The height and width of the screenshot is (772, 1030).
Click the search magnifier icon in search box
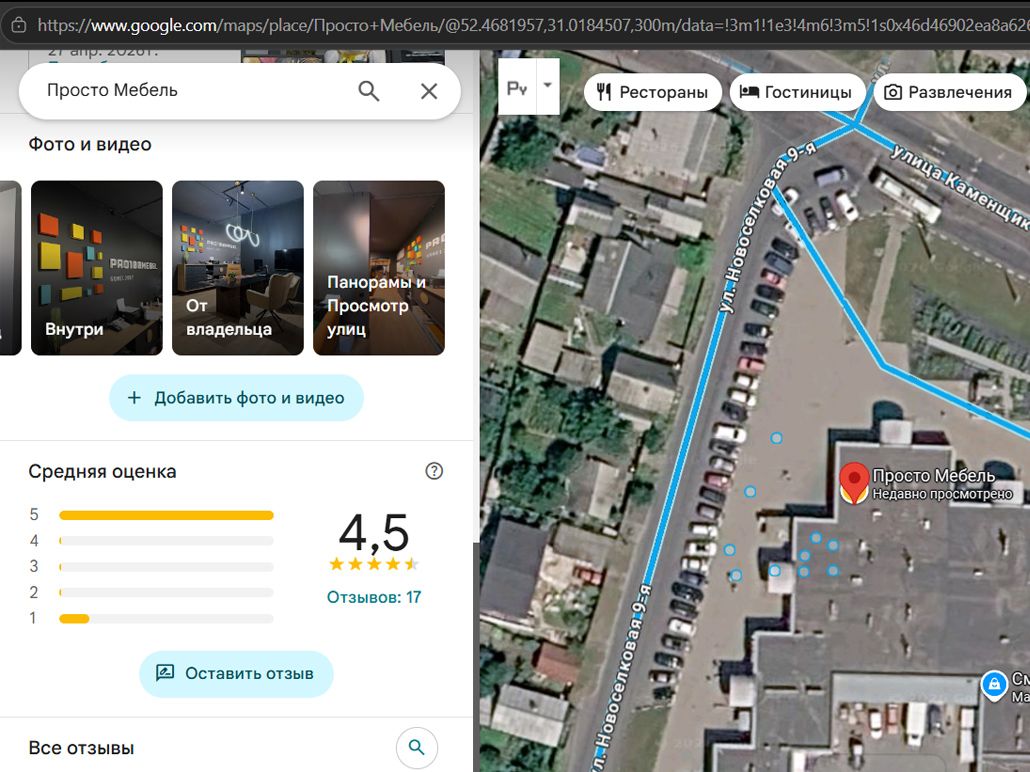point(369,91)
